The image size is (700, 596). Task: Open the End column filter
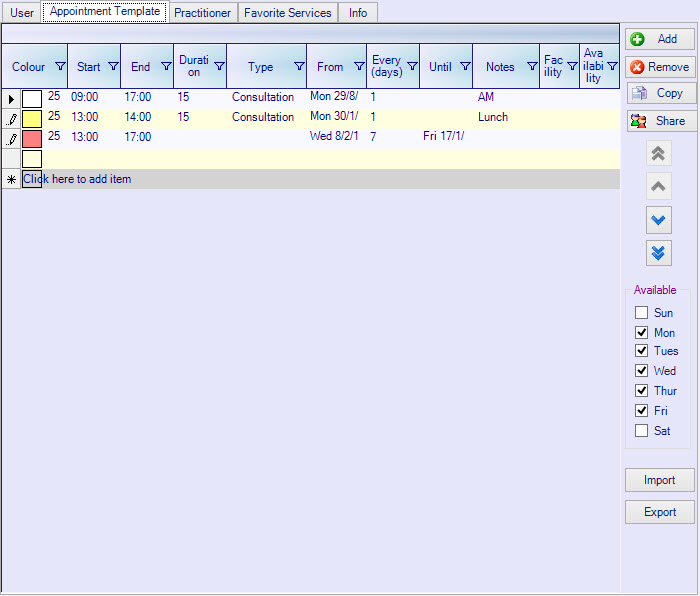coord(166,67)
